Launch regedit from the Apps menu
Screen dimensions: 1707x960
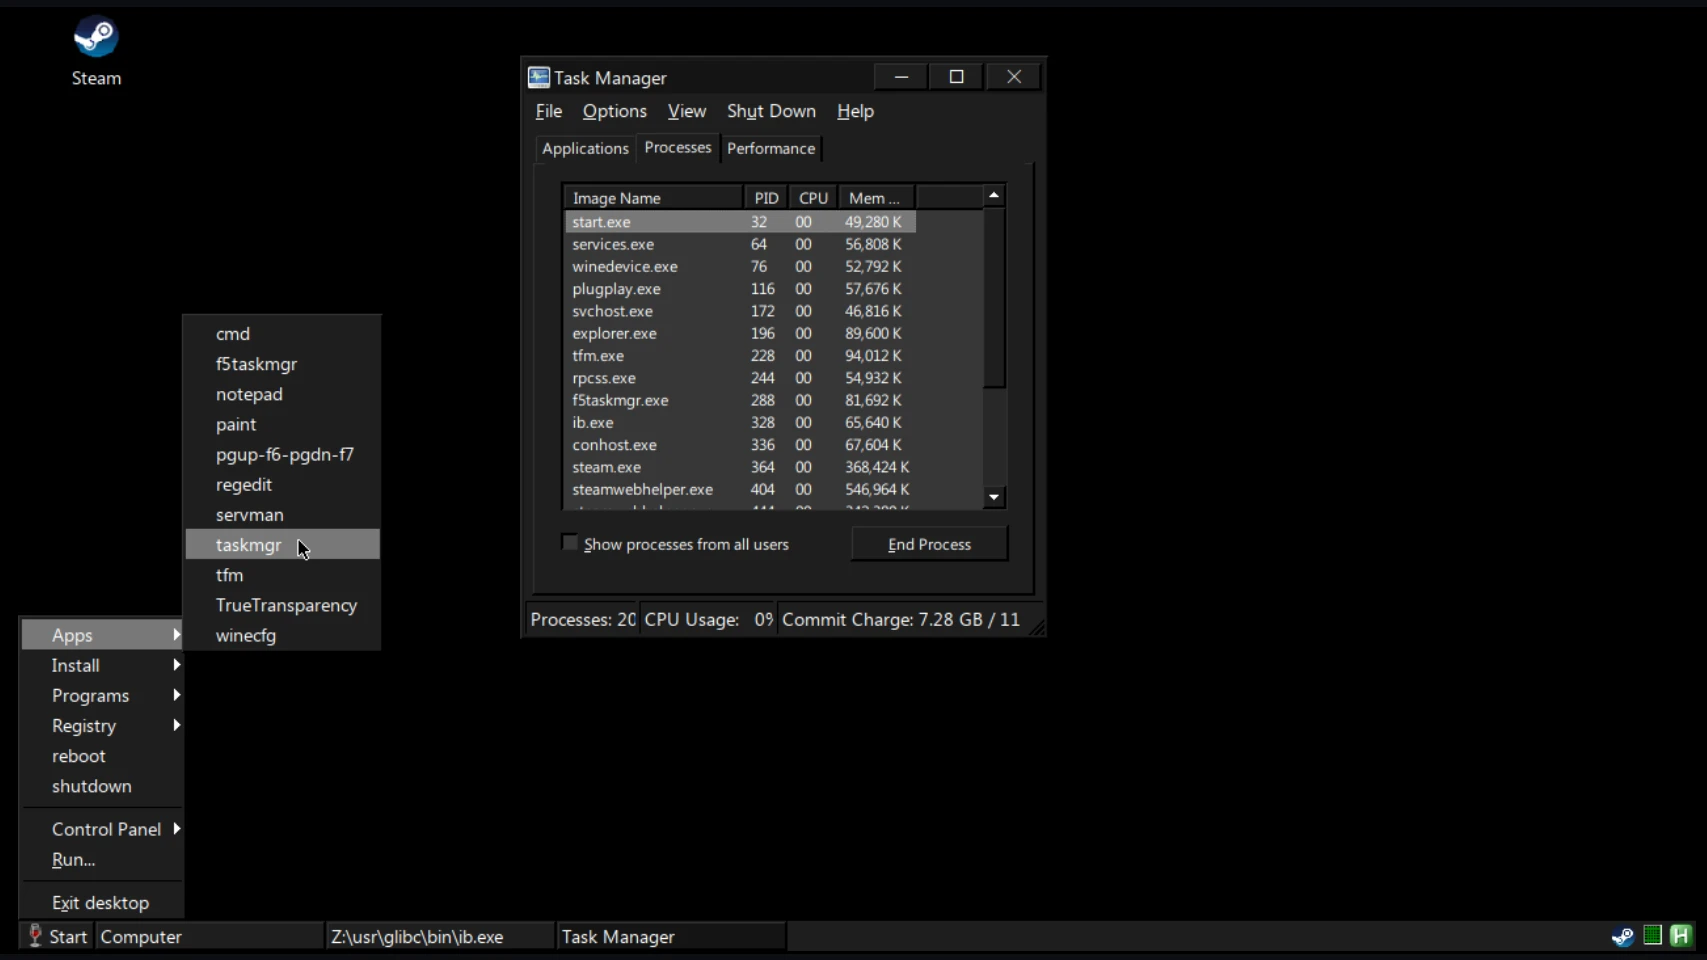[244, 485]
